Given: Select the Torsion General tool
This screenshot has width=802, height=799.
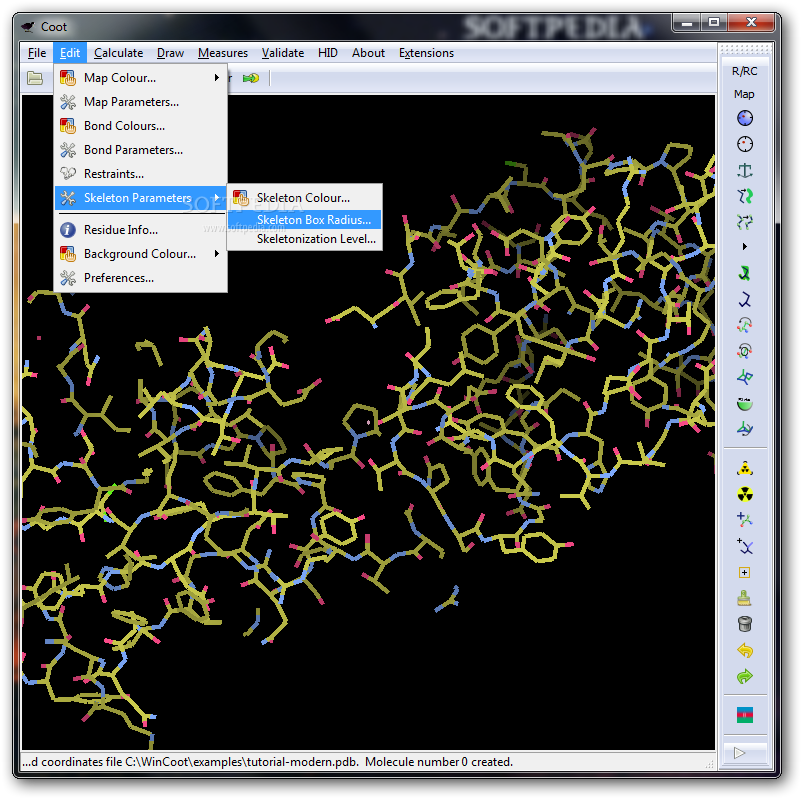Looking at the screenshot, I should point(745,351).
